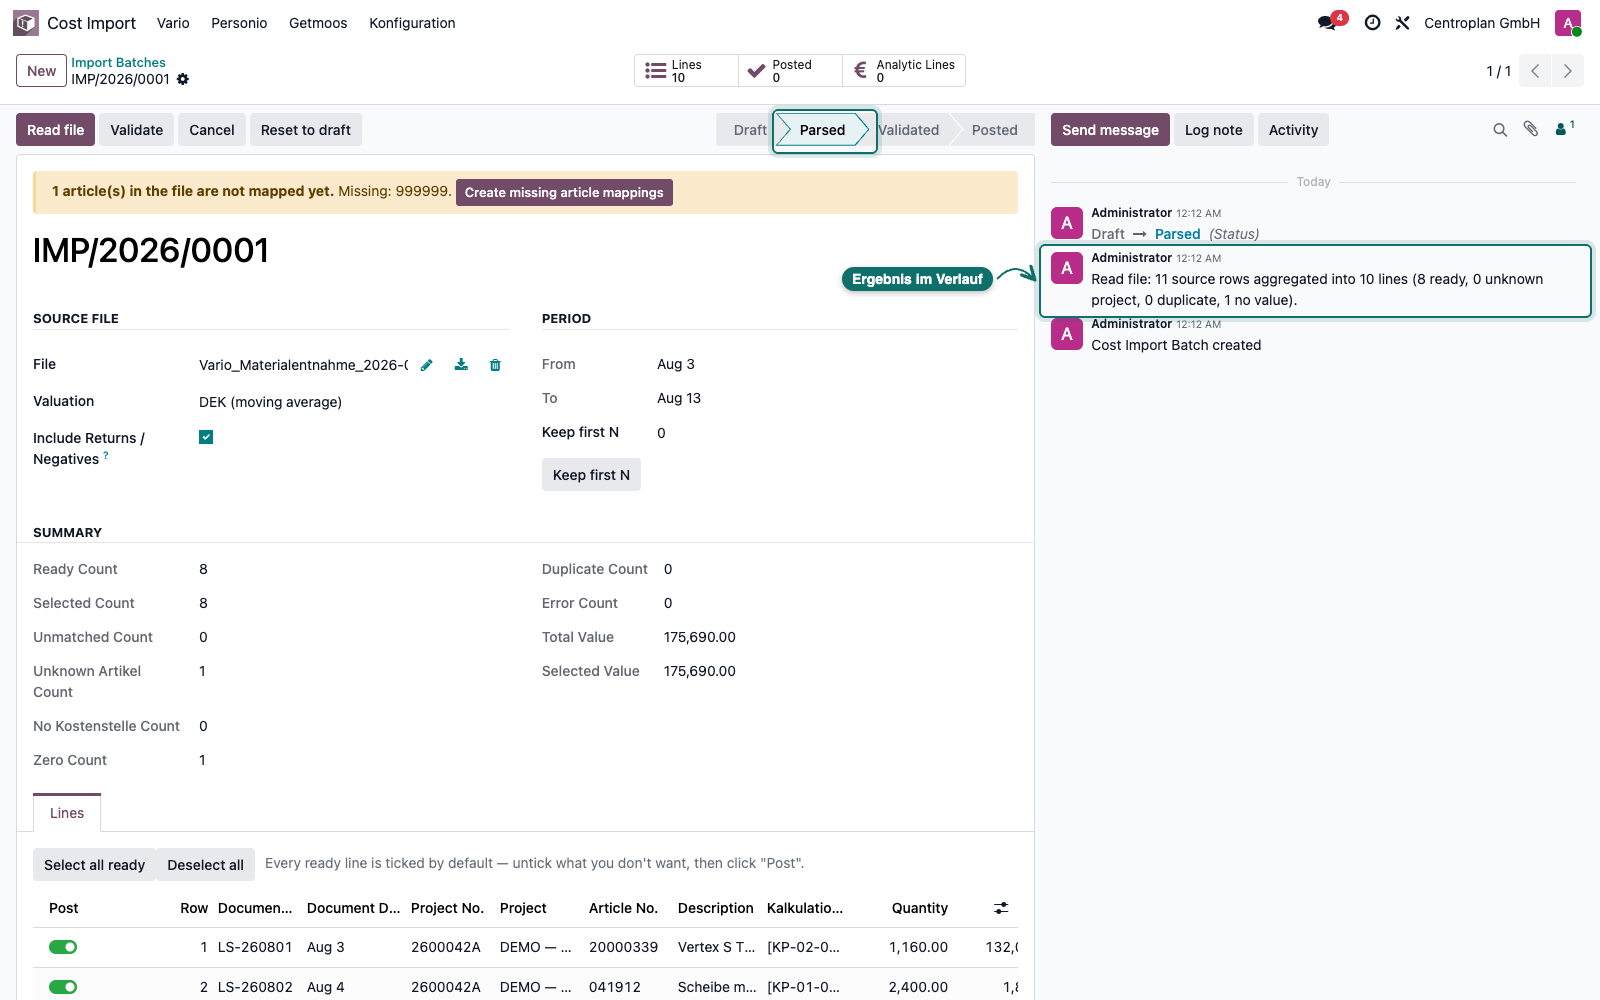Download the Vario source file
The height and width of the screenshot is (1000, 1600).
click(461, 365)
